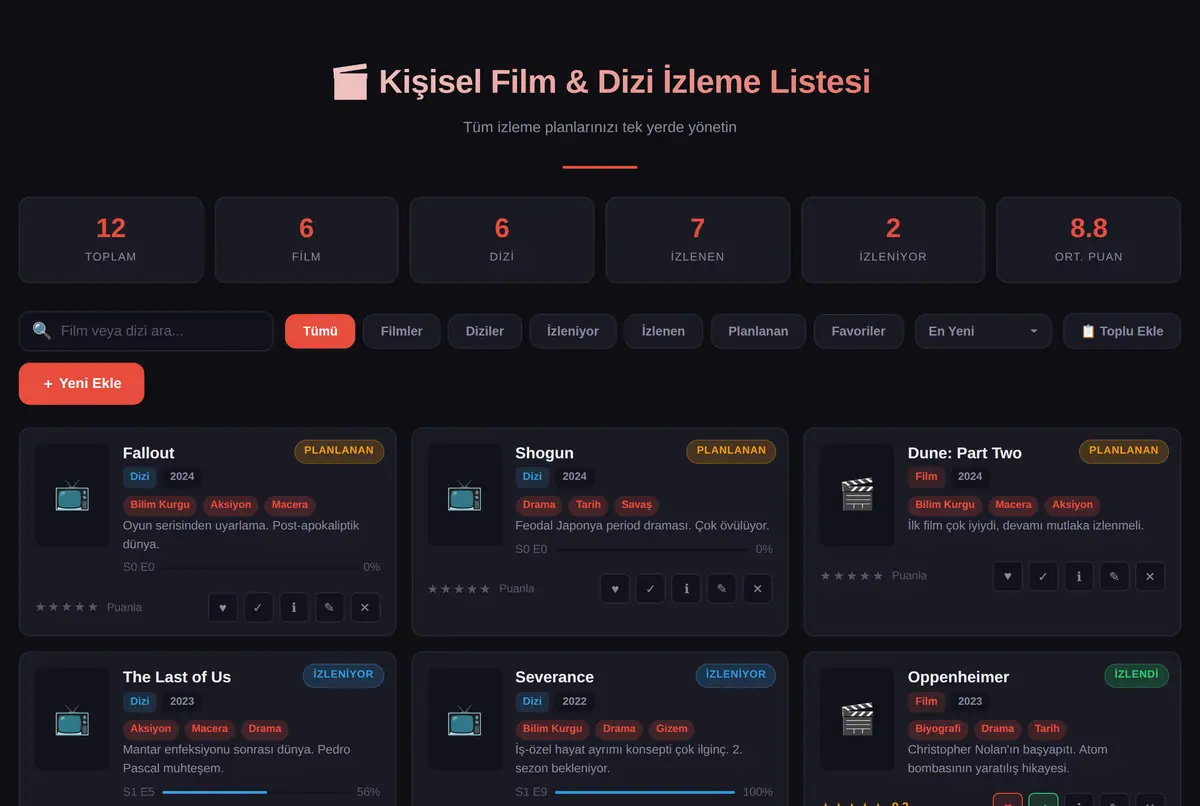1200x806 pixels.
Task: Click the İzleniyor badge on The Last of Us
Action: (x=343, y=675)
